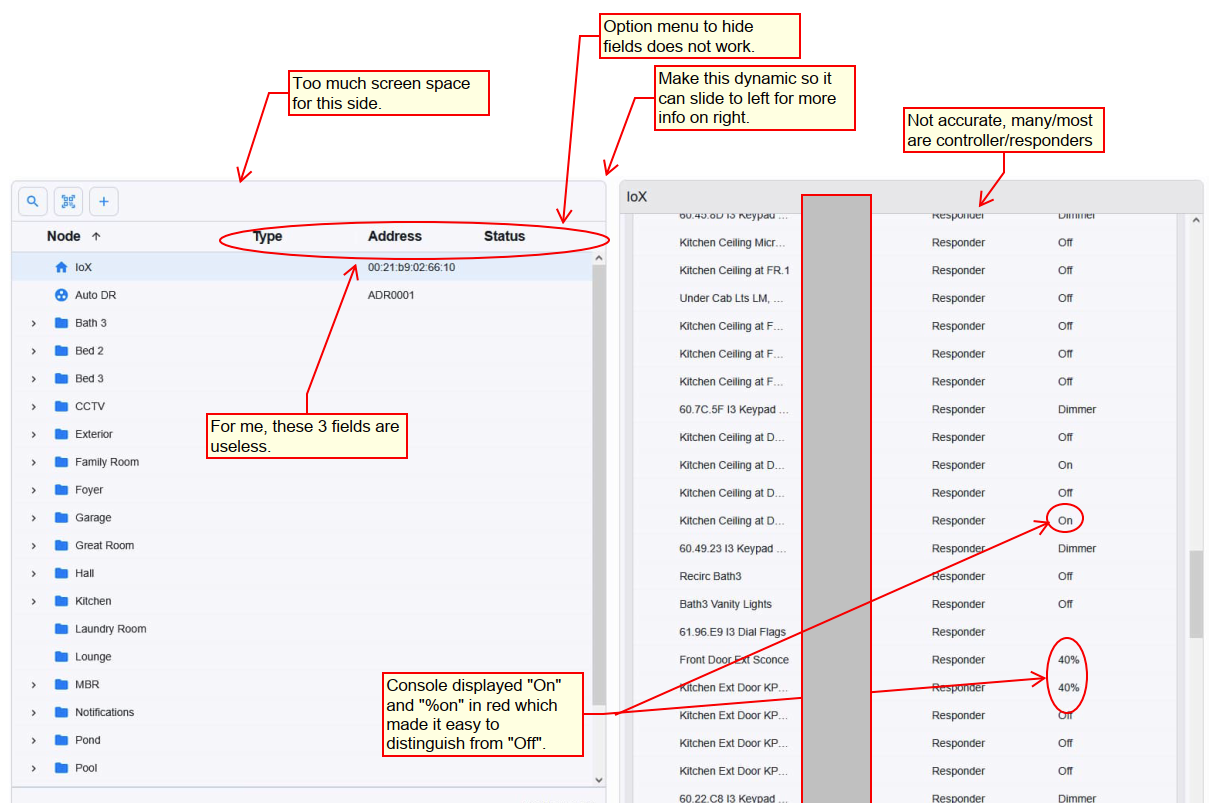This screenshot has height=803, width=1231.
Task: Click the tree panel vertical scrollbar thumb
Action: [x=599, y=485]
